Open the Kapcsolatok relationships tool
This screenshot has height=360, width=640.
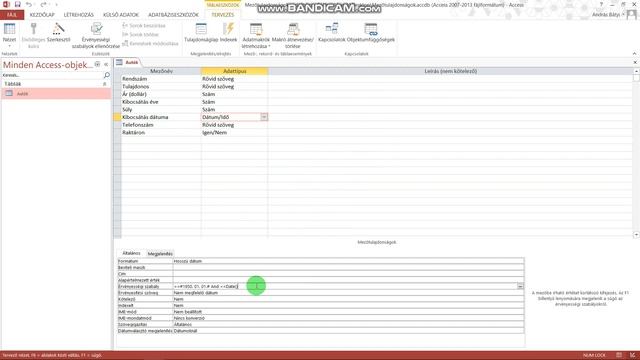coord(331,33)
